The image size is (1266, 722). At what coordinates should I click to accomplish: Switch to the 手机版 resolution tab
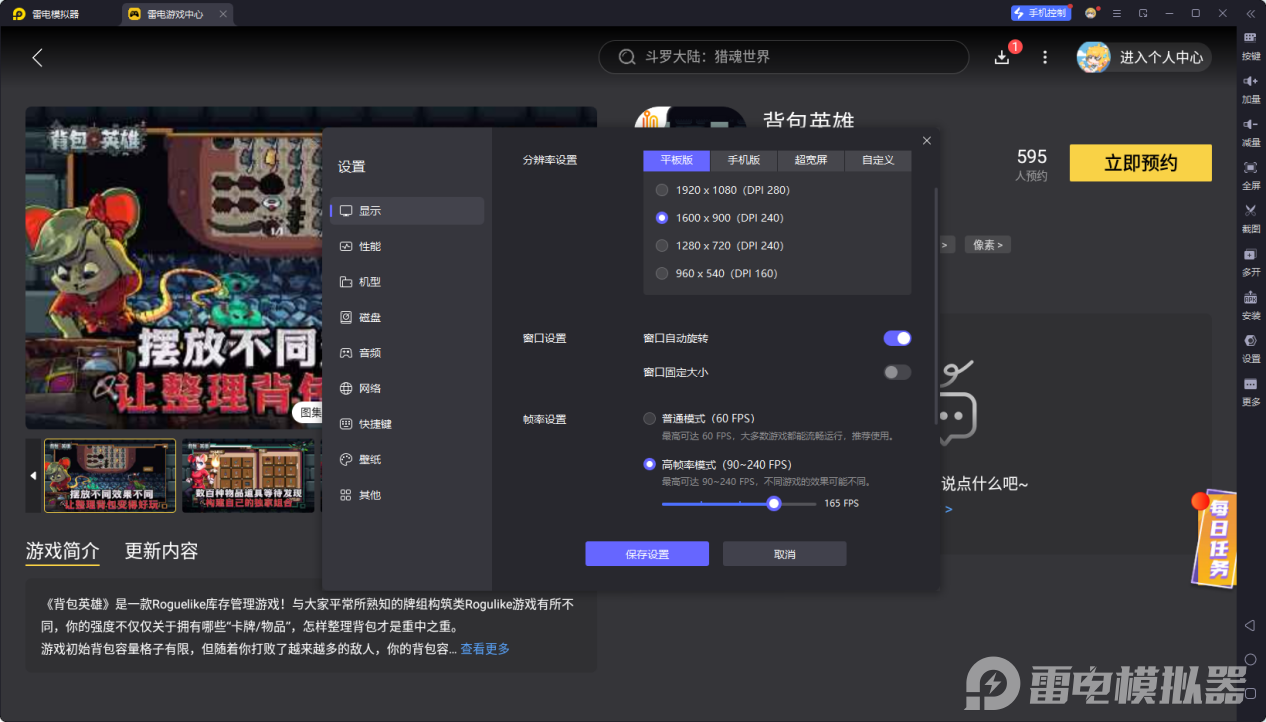[x=744, y=160]
